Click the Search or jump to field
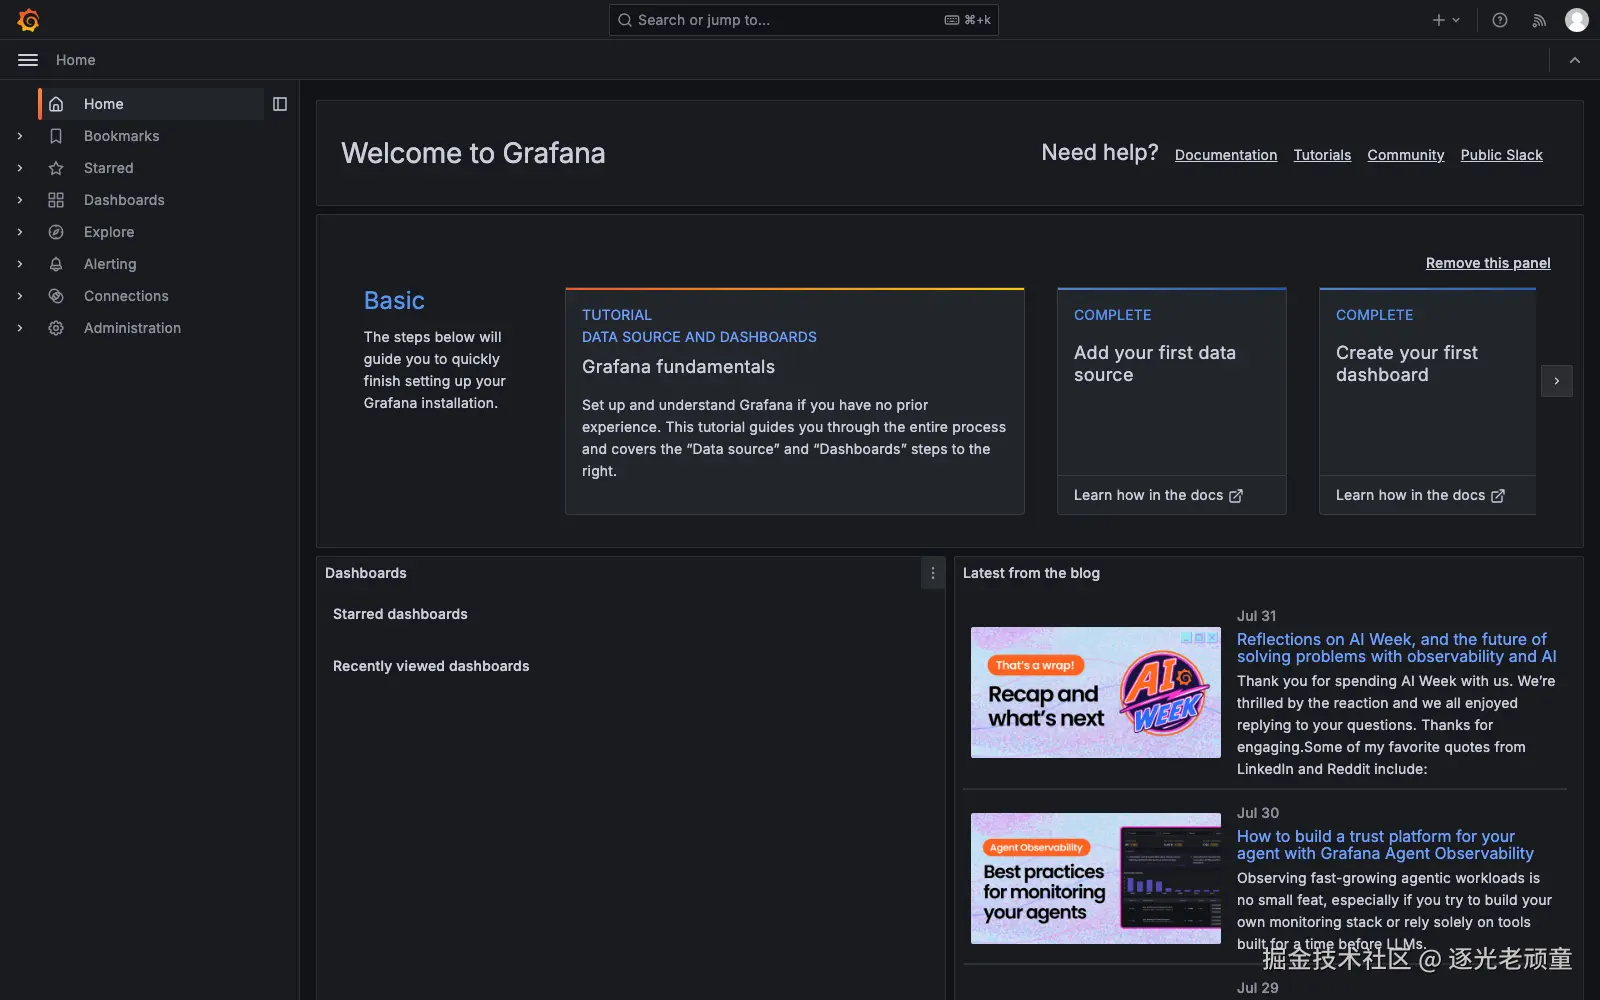This screenshot has width=1600, height=1000. (x=804, y=20)
